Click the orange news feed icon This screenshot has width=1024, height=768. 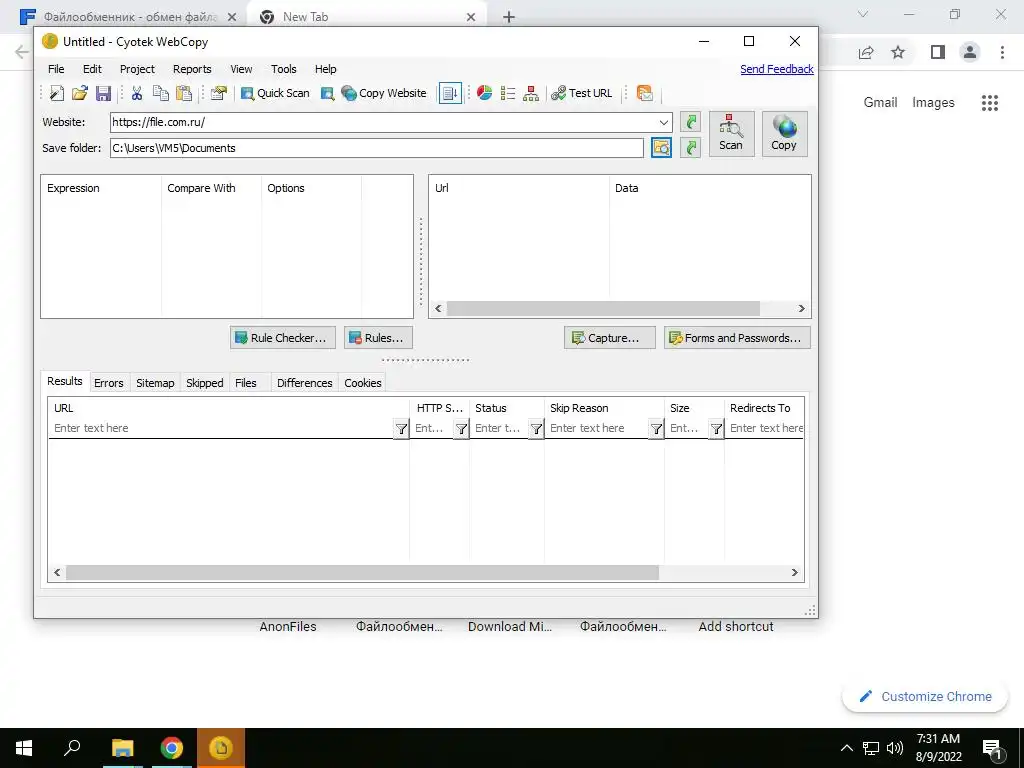(645, 93)
